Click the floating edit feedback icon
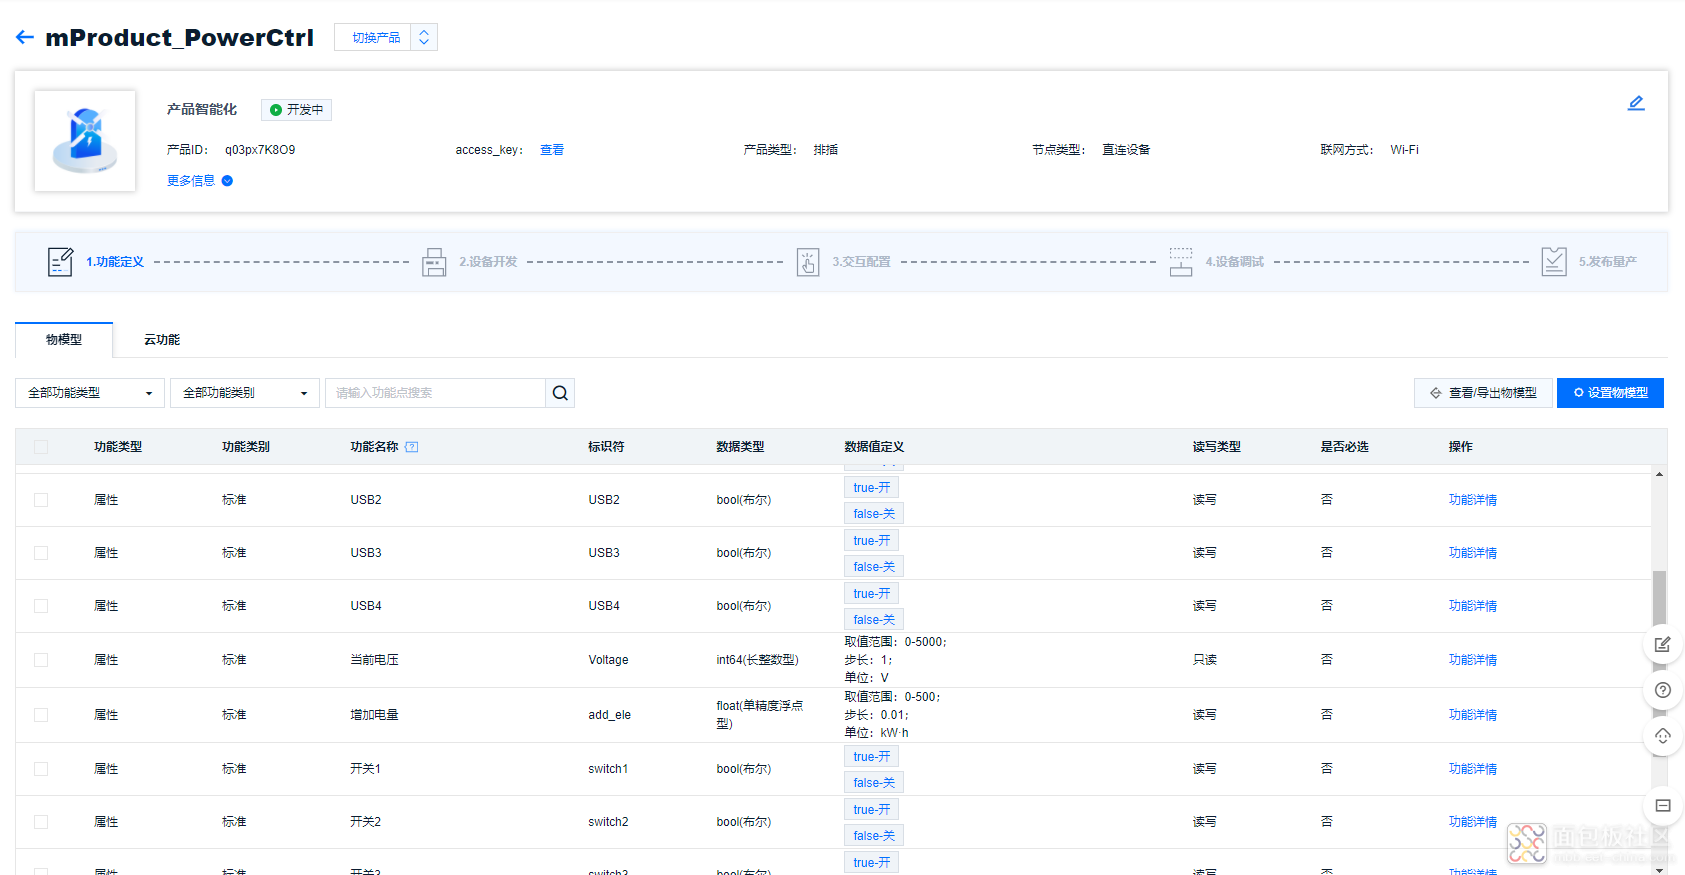Image resolution: width=1685 pixels, height=875 pixels. click(x=1662, y=645)
